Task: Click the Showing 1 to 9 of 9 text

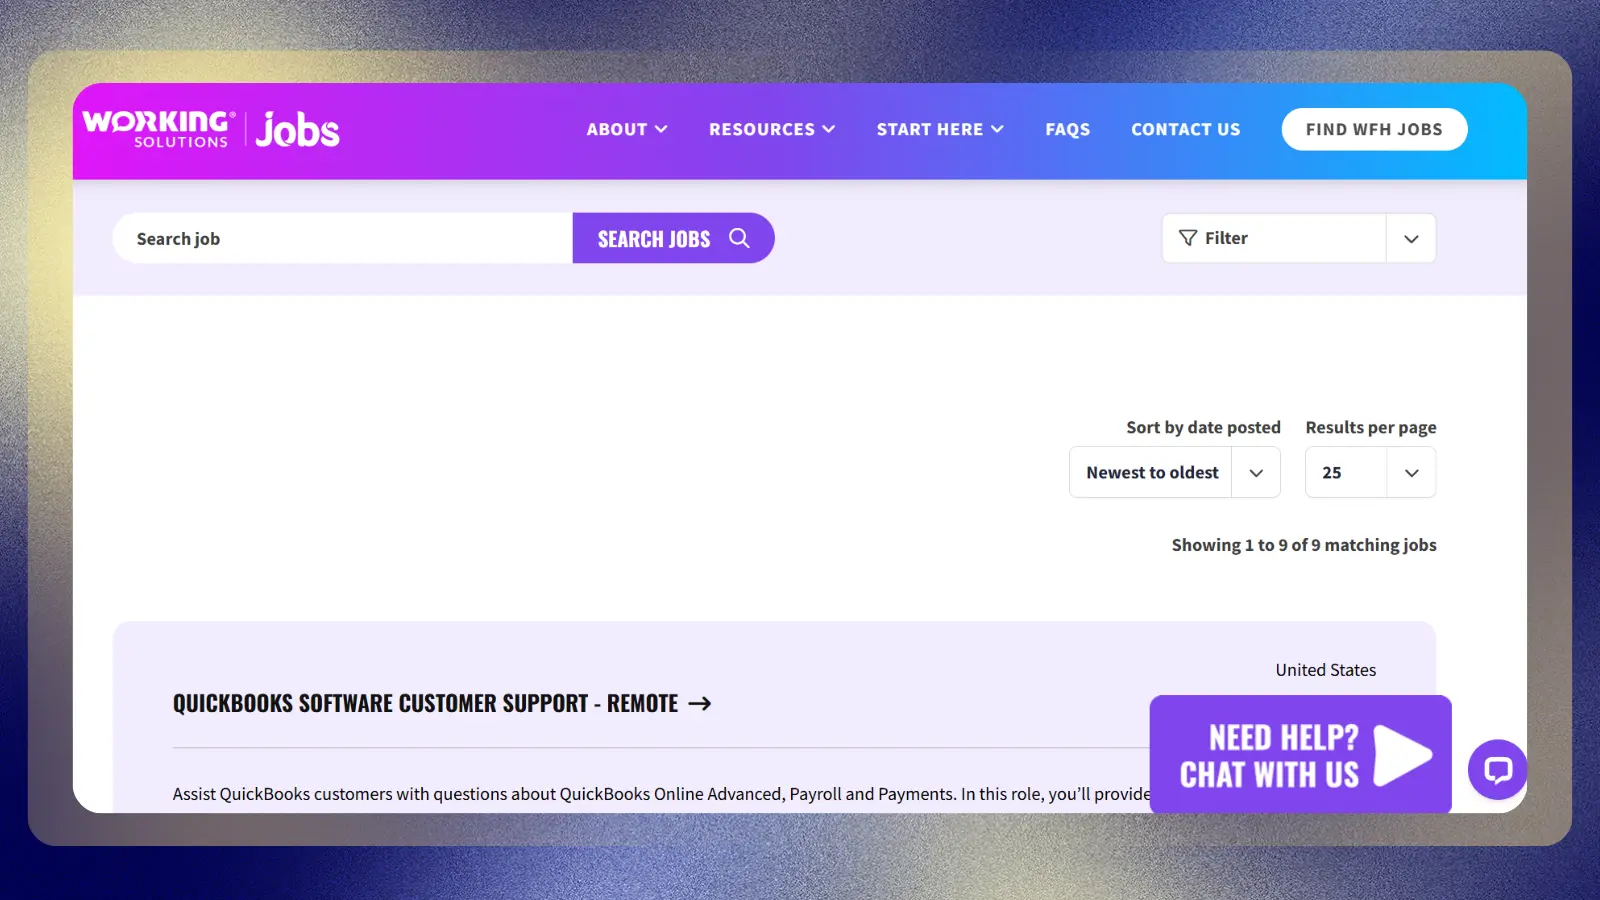Action: [1304, 545]
